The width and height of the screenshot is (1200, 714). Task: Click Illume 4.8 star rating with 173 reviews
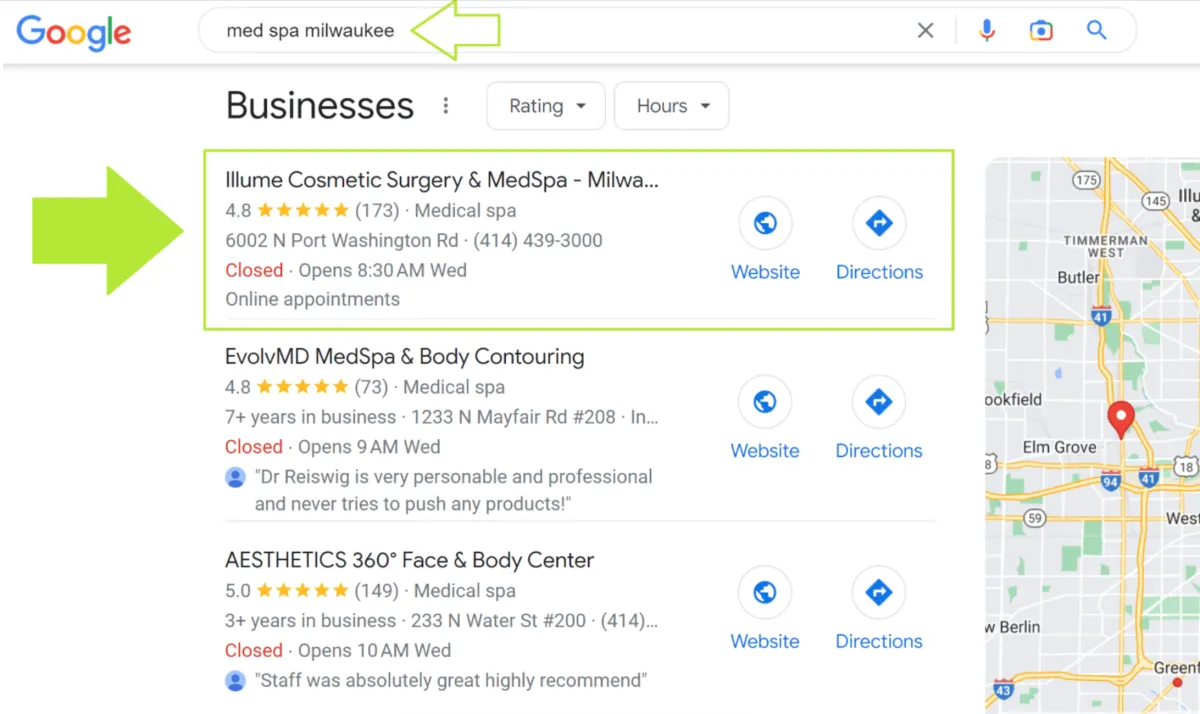pos(312,211)
